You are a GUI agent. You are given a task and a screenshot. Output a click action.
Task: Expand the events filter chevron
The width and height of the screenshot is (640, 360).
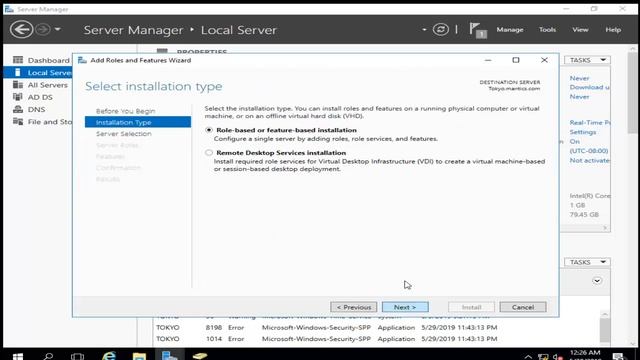tap(597, 281)
